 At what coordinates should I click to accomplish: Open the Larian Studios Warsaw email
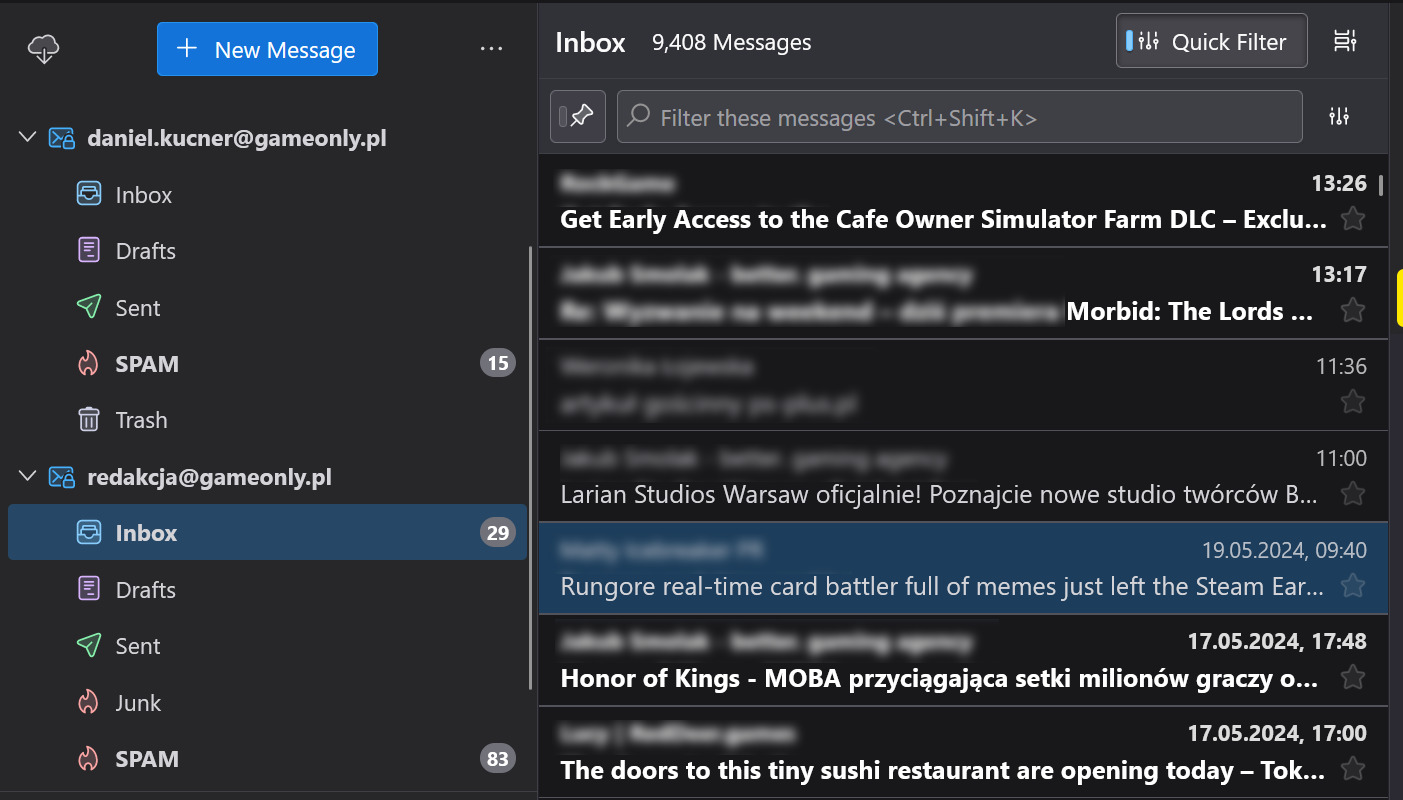[x=940, y=494]
